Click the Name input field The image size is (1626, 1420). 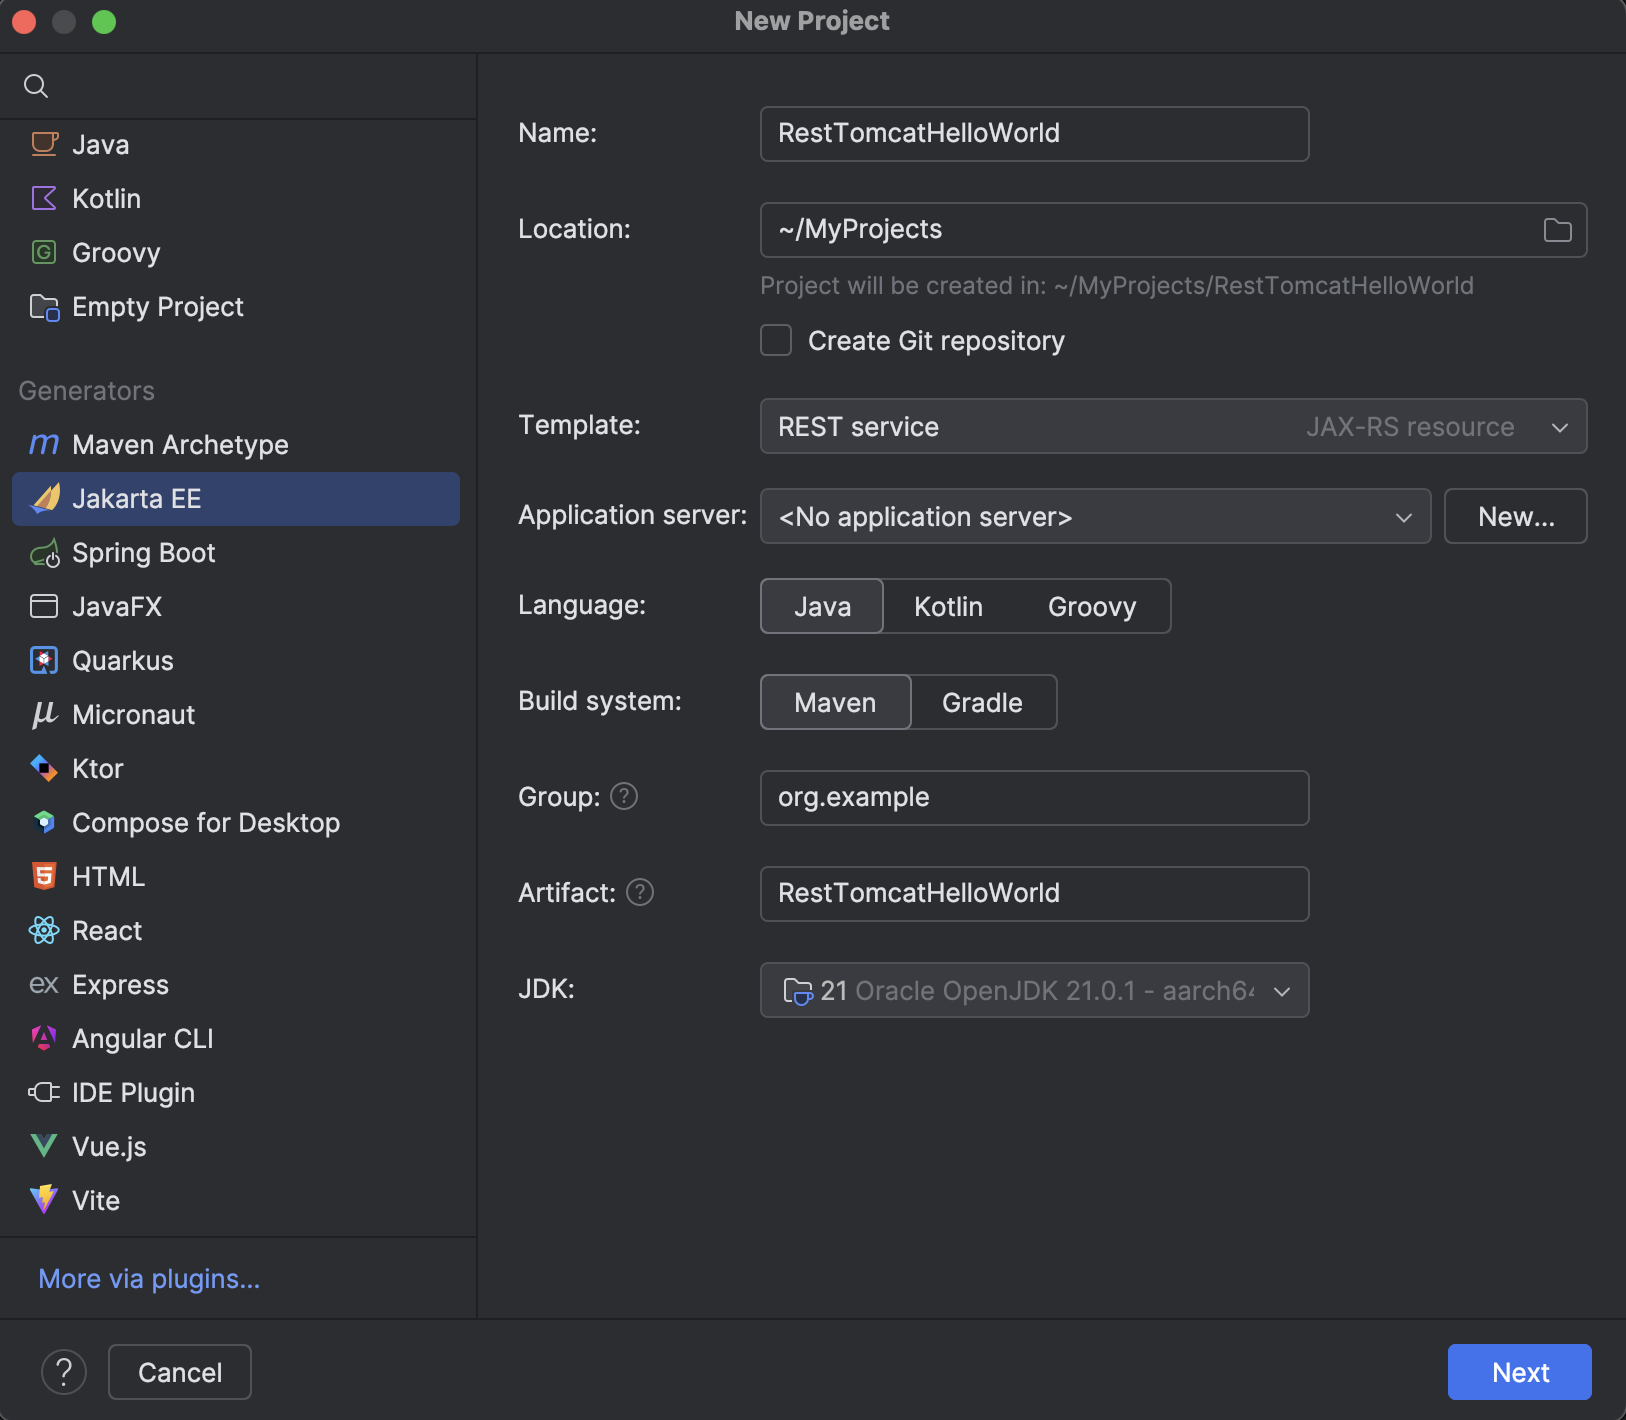(1033, 133)
